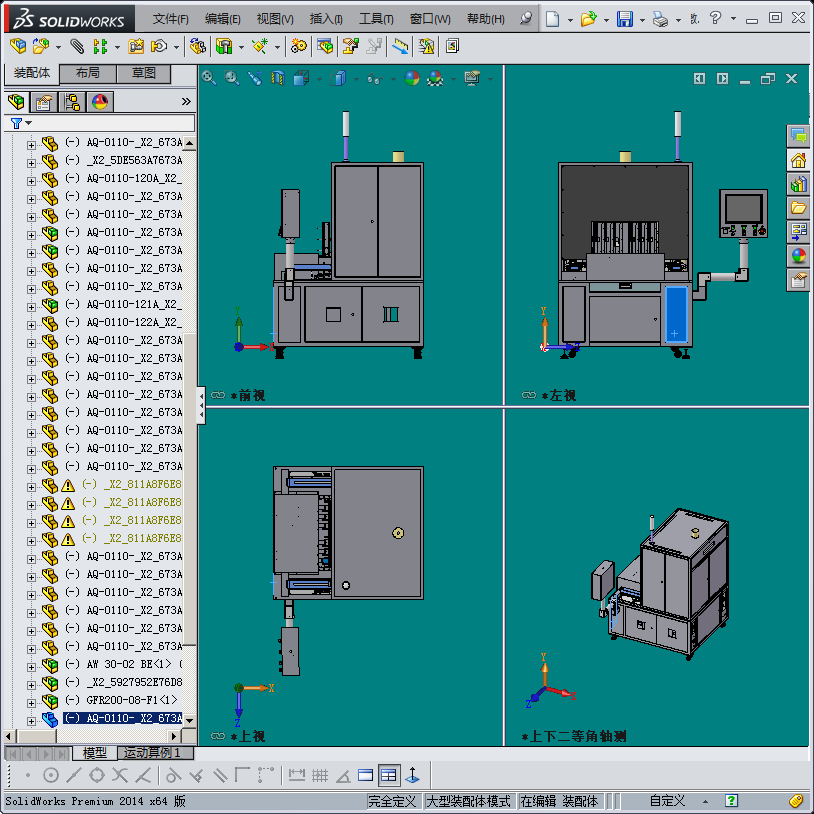The image size is (814, 814).
Task: Expand the FeatureManager tabs chevron
Action: 186,102
